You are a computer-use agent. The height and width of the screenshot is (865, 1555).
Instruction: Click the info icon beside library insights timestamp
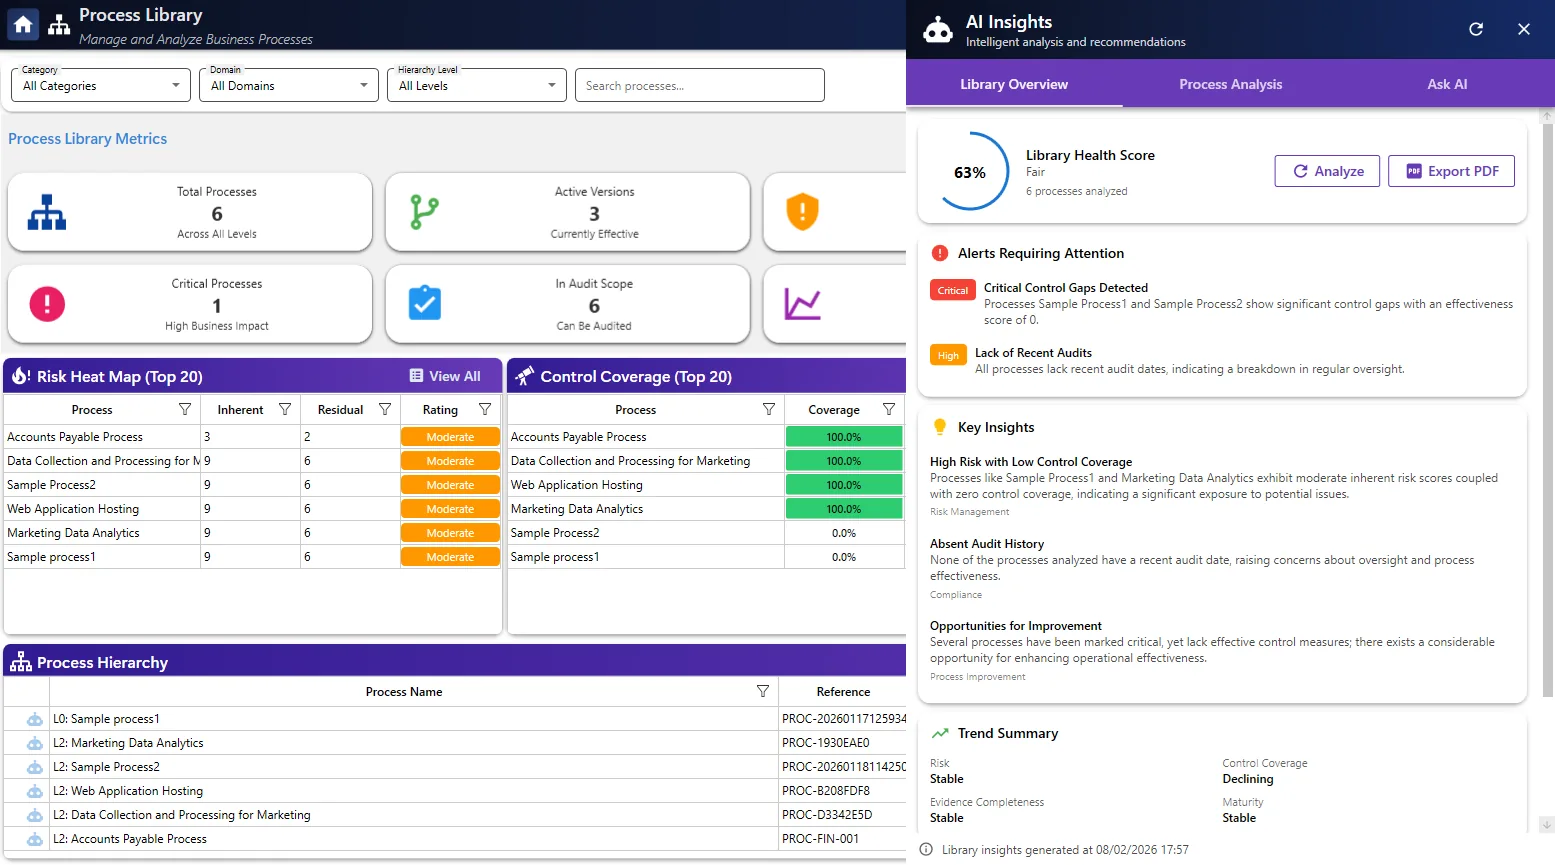click(x=926, y=850)
